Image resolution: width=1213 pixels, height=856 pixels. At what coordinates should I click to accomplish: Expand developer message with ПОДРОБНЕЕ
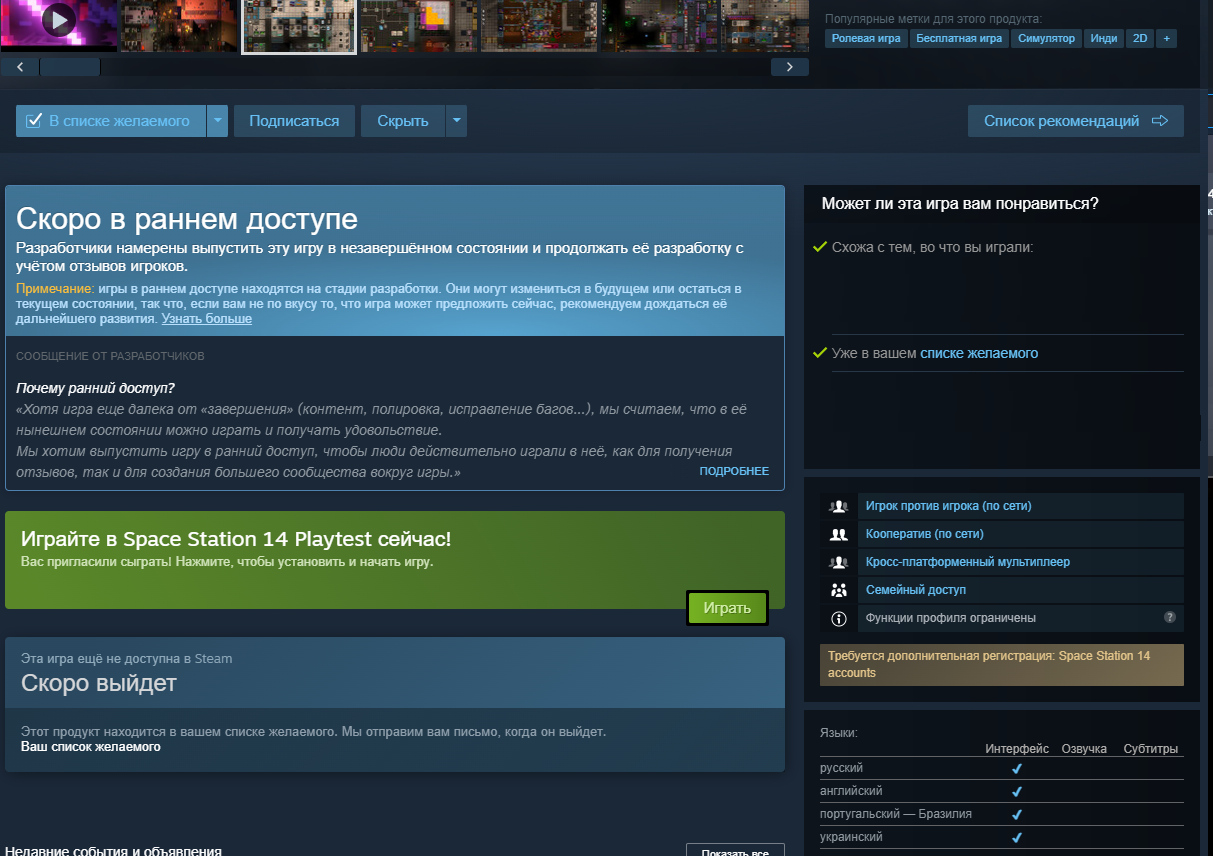[734, 471]
